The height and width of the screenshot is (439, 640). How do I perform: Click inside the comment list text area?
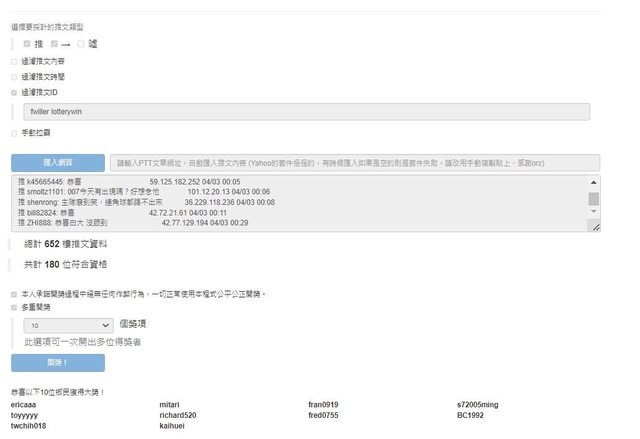point(300,203)
